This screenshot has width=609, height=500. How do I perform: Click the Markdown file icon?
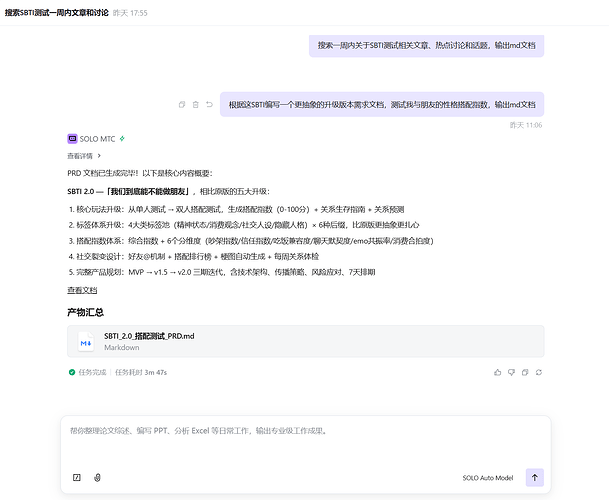(x=86, y=342)
